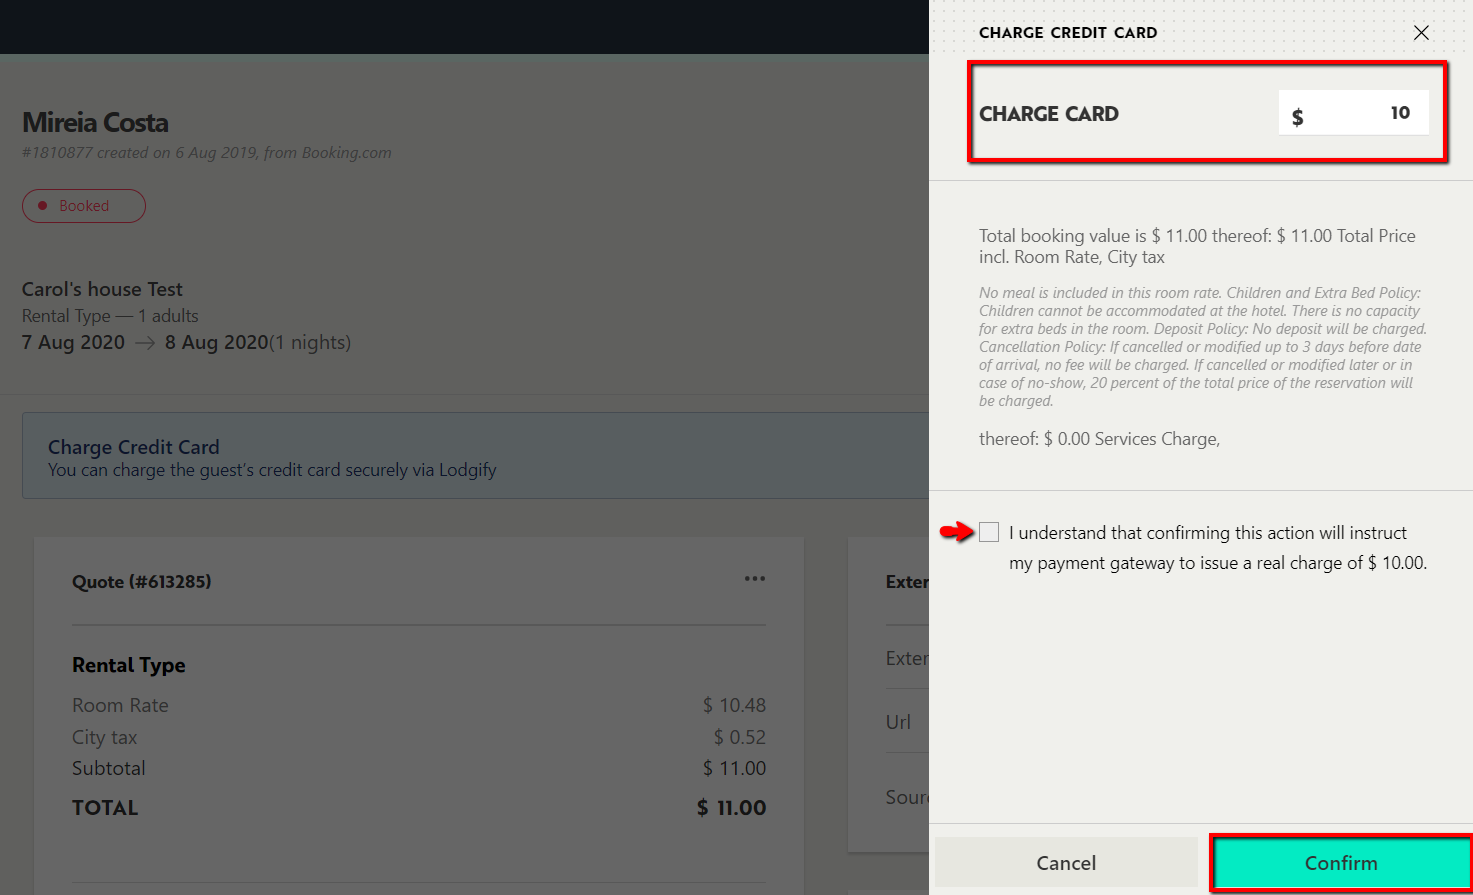Screen dimensions: 1473x895
Task: Click the Quote (#613285) heading
Action: click(141, 582)
